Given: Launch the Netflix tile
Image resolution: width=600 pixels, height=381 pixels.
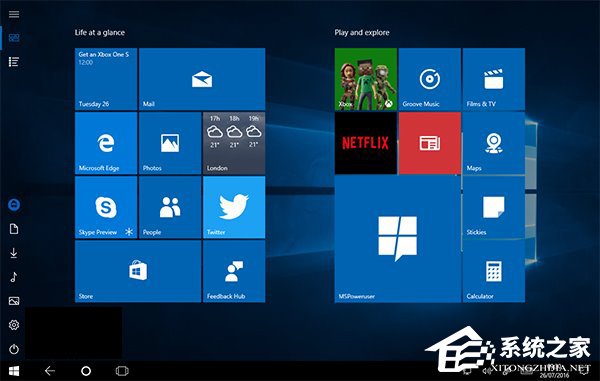Looking at the screenshot, I should click(x=366, y=143).
